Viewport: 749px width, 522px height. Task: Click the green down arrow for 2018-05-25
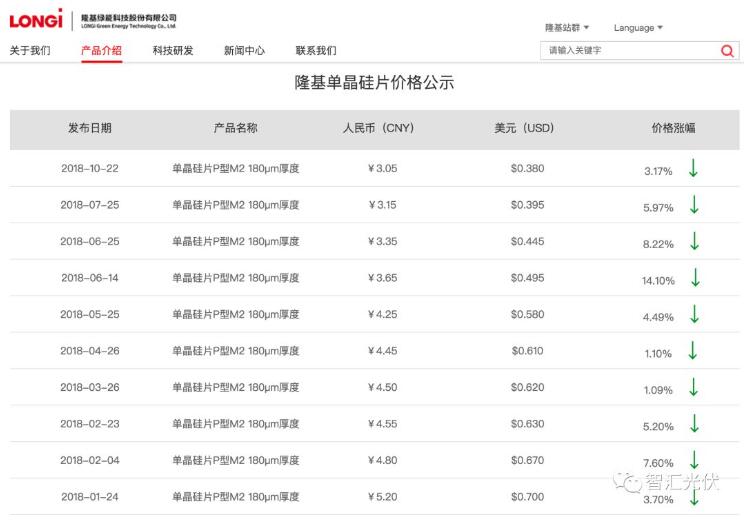(x=694, y=314)
